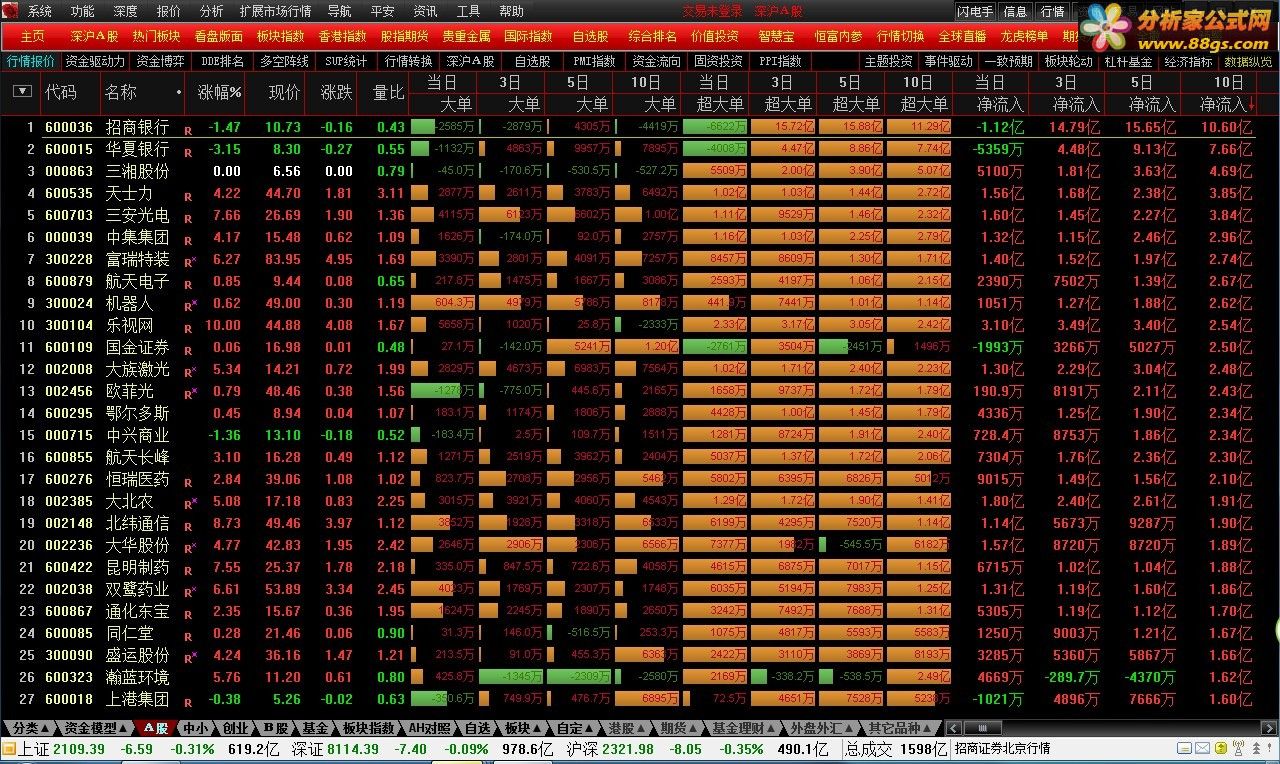Expand the 自定 bottom tab menu

[575, 728]
